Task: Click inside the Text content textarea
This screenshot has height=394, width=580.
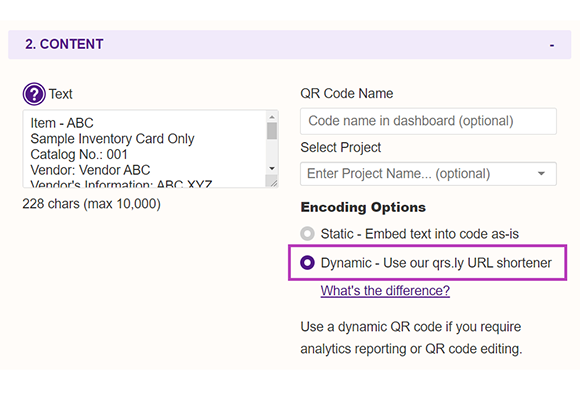Action: tap(144, 149)
